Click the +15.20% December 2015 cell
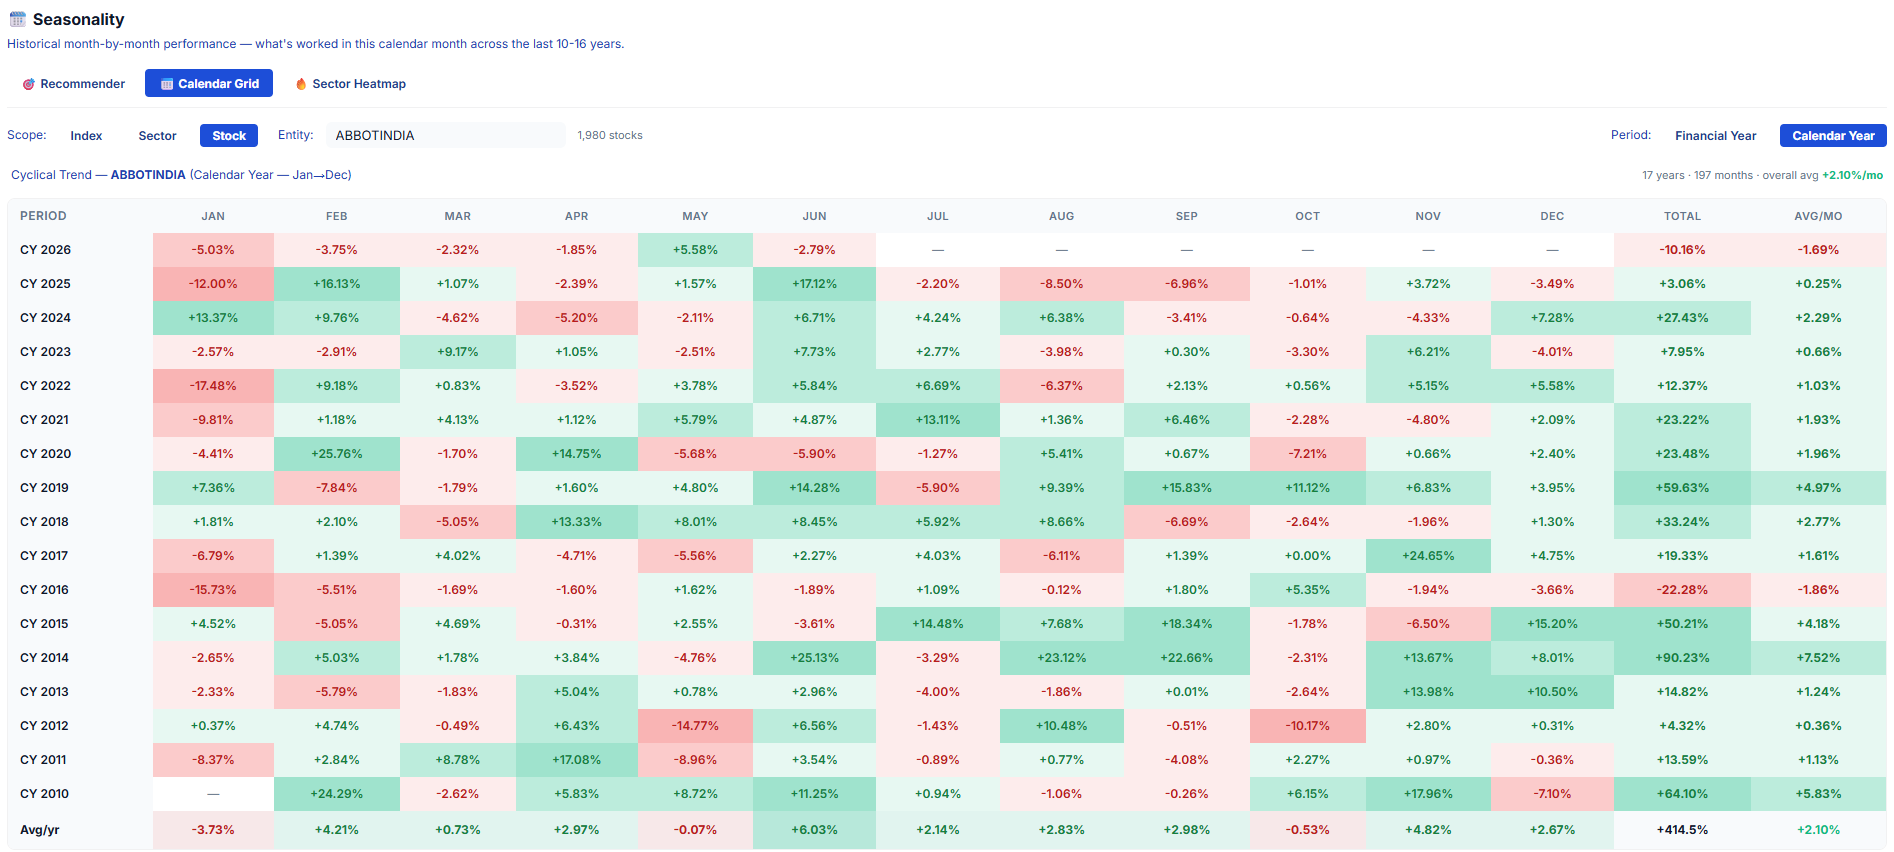 point(1552,624)
